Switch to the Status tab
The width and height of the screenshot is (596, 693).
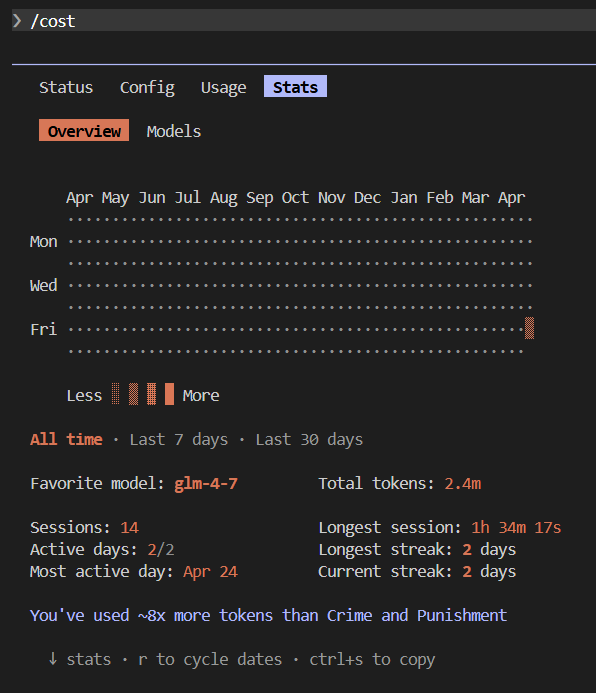[x=66, y=87]
